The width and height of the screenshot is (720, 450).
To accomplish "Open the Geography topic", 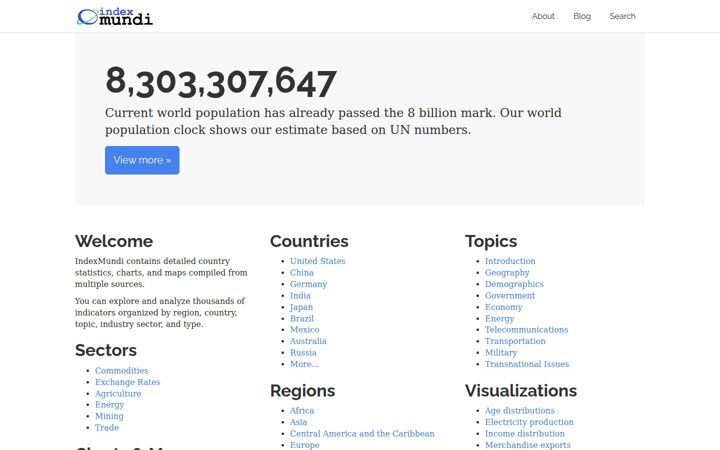I will point(507,272).
